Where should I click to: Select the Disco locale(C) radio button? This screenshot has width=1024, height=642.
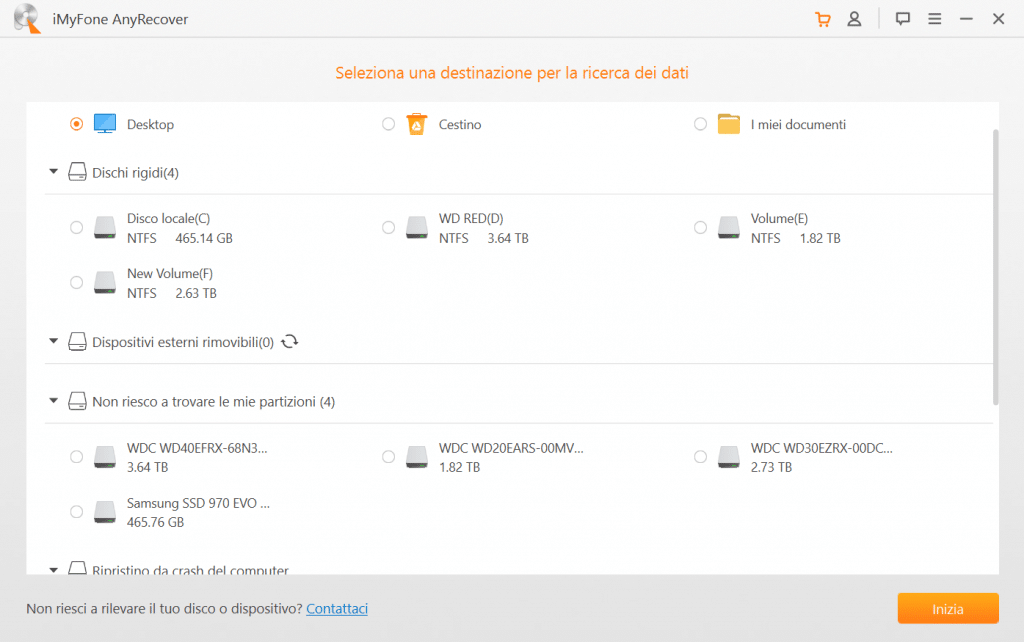pos(76,227)
